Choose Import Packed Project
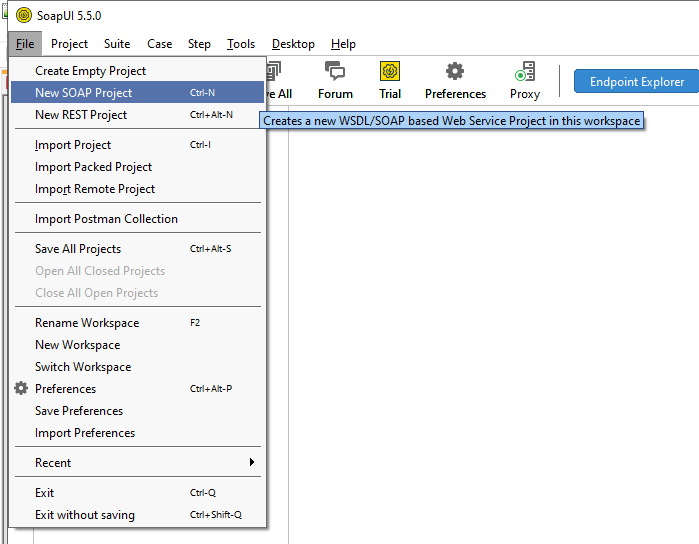 click(x=137, y=166)
